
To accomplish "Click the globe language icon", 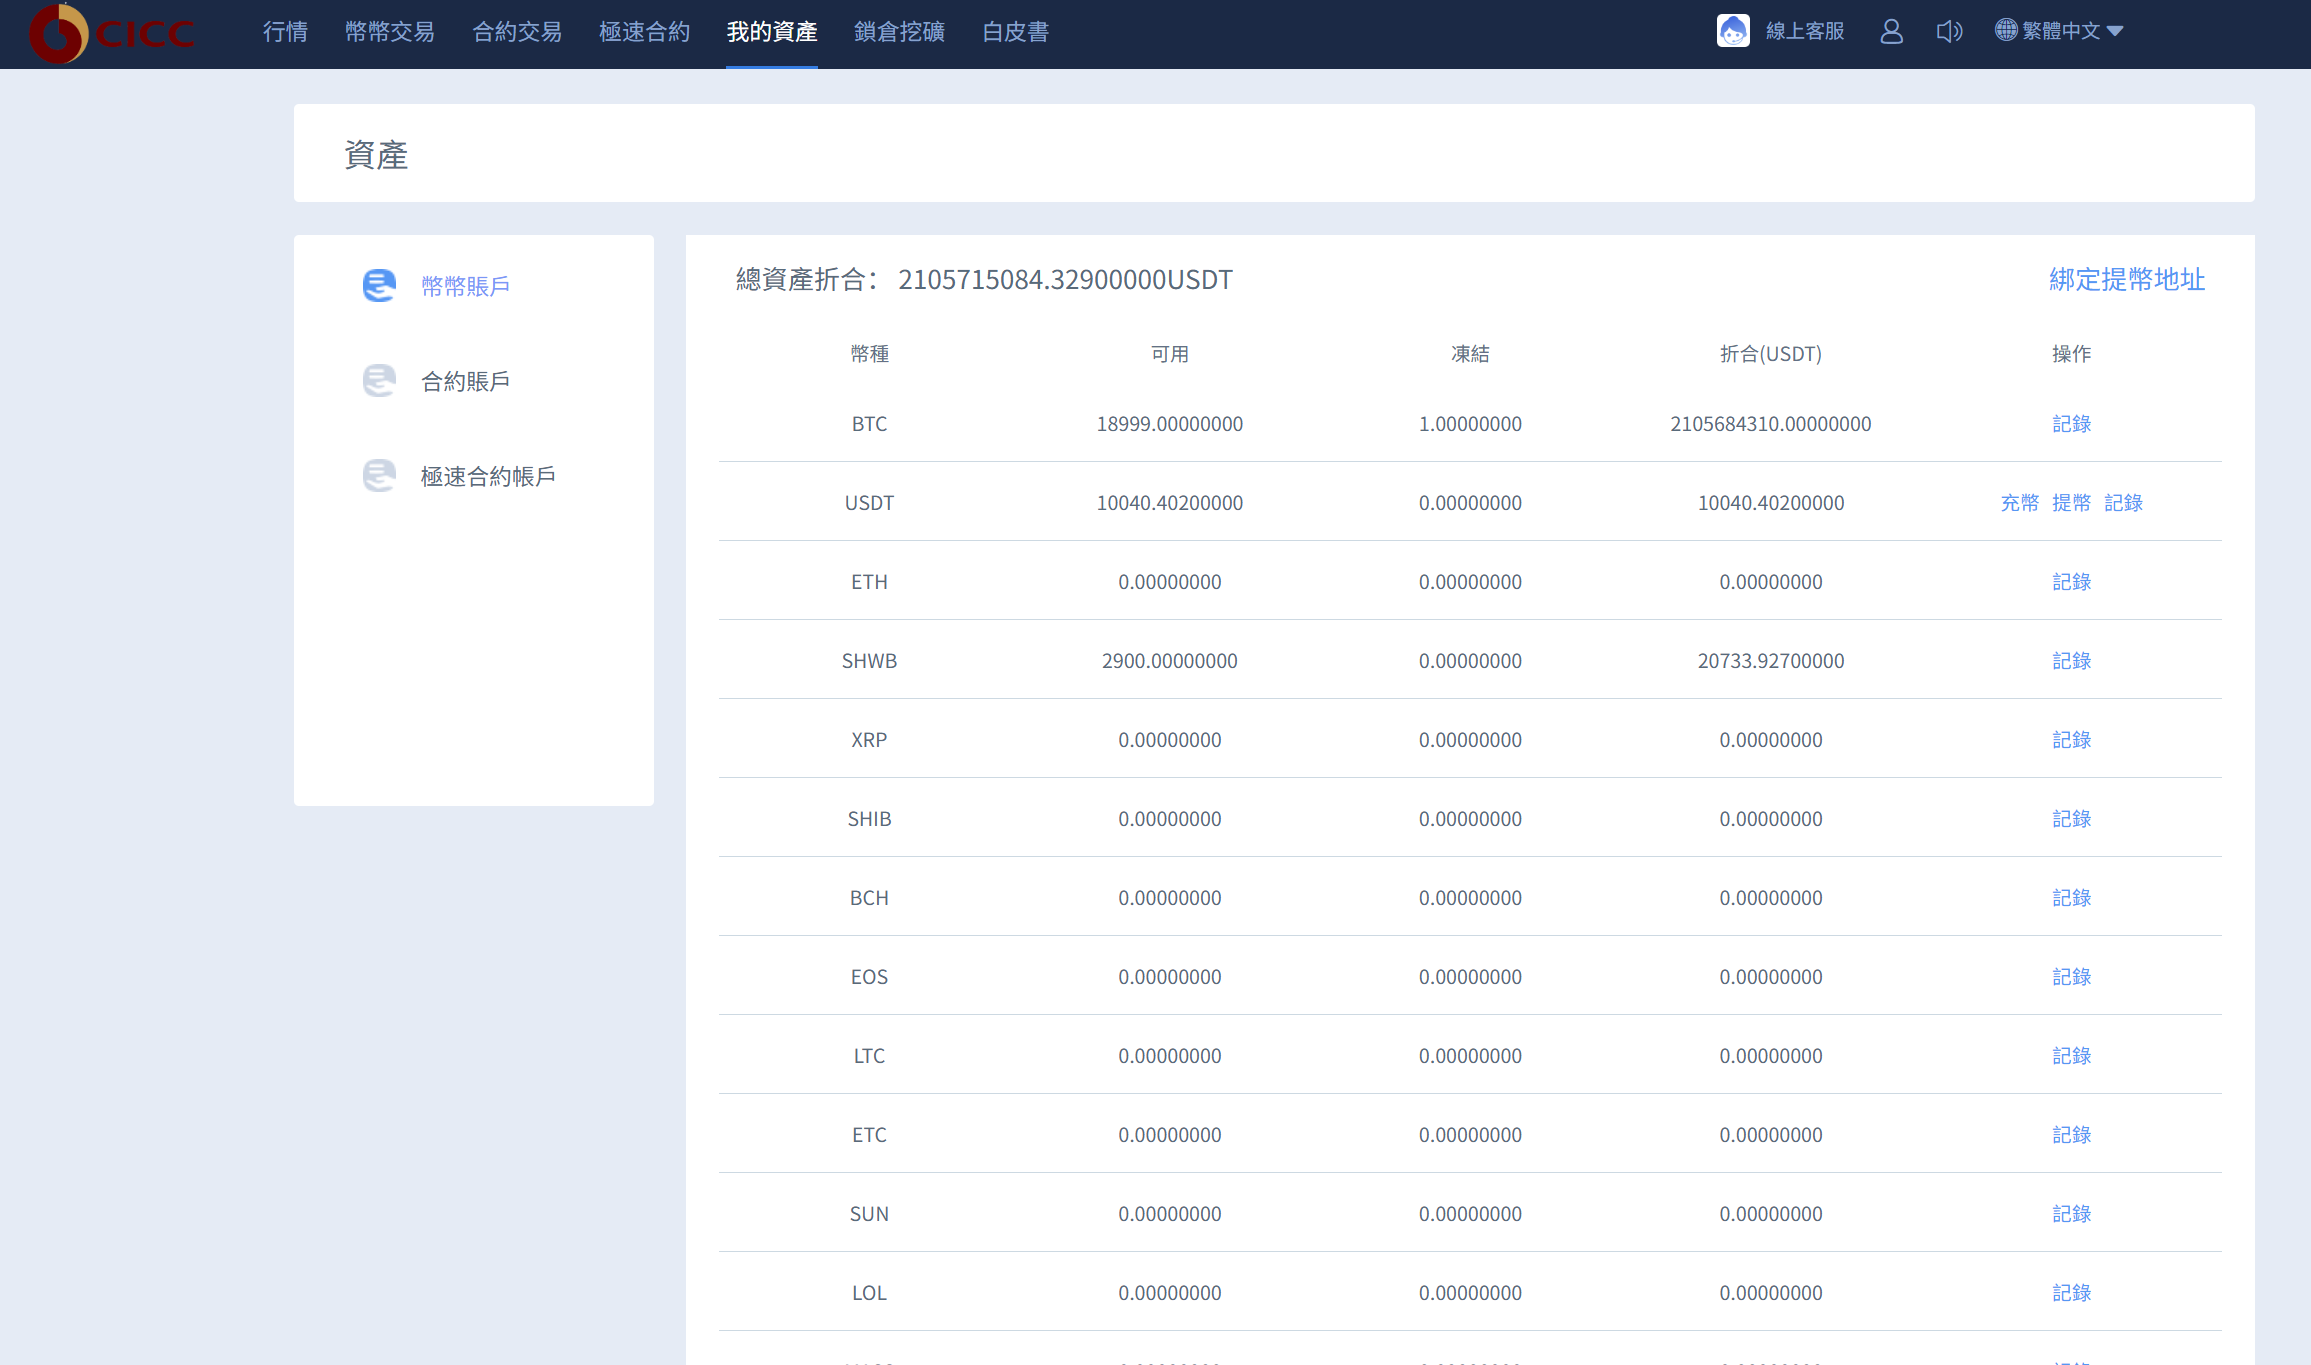I will [2005, 30].
